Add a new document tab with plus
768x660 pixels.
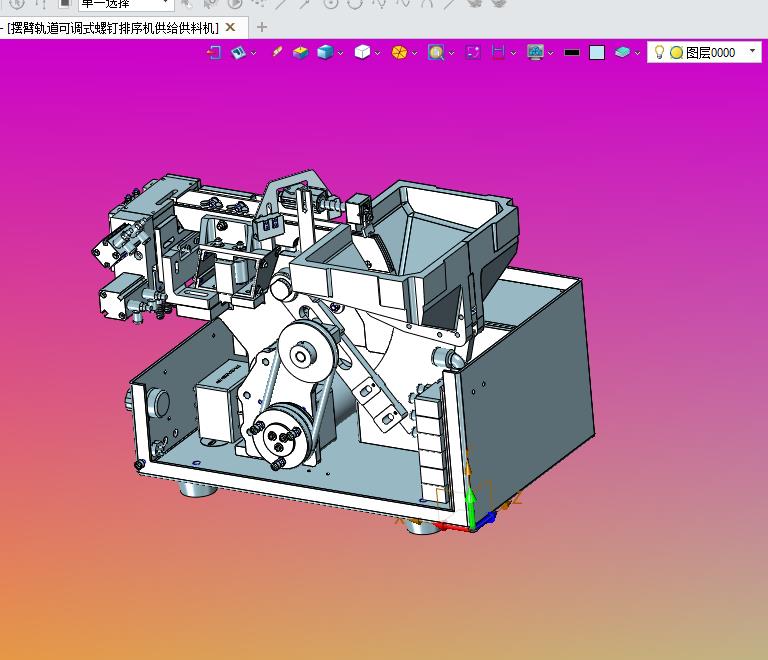tap(262, 27)
